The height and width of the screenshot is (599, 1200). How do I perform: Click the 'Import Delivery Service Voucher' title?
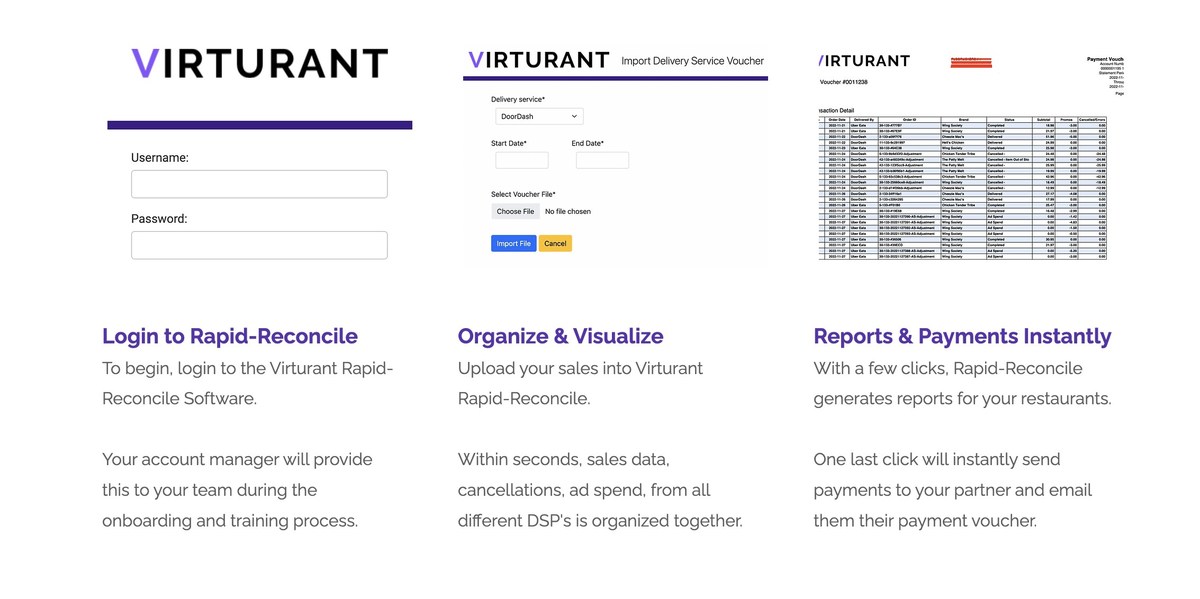pyautogui.click(x=693, y=61)
